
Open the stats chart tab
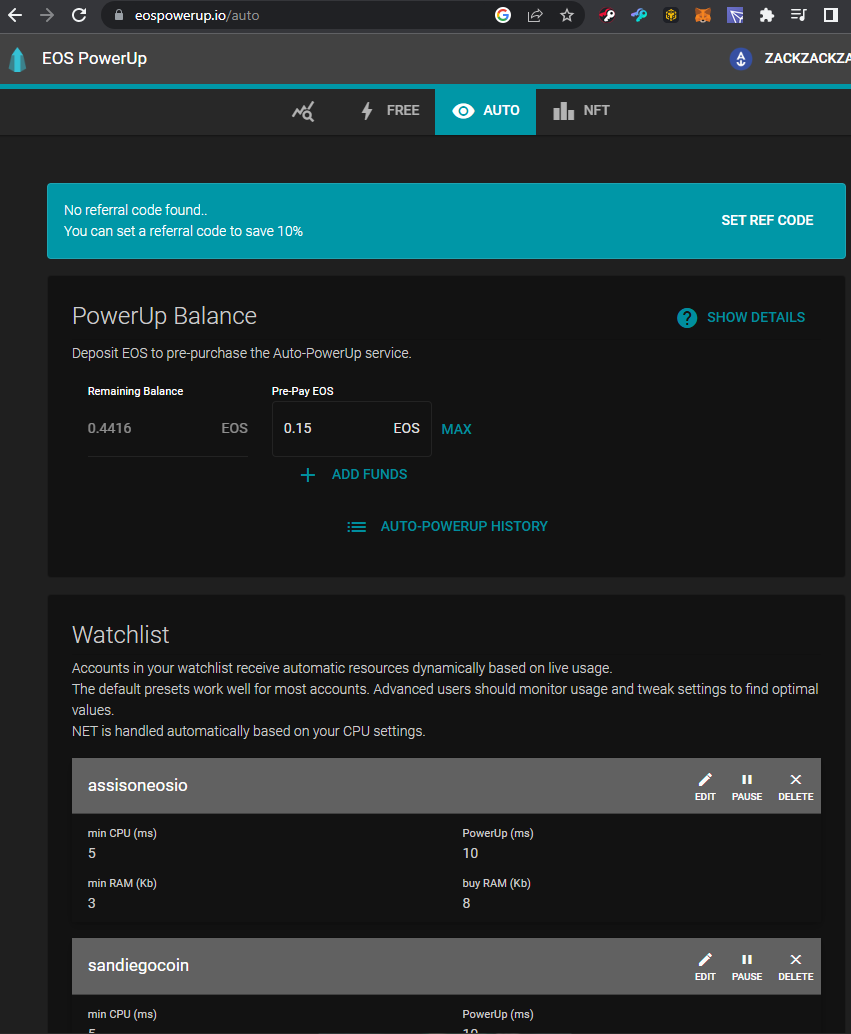click(303, 111)
